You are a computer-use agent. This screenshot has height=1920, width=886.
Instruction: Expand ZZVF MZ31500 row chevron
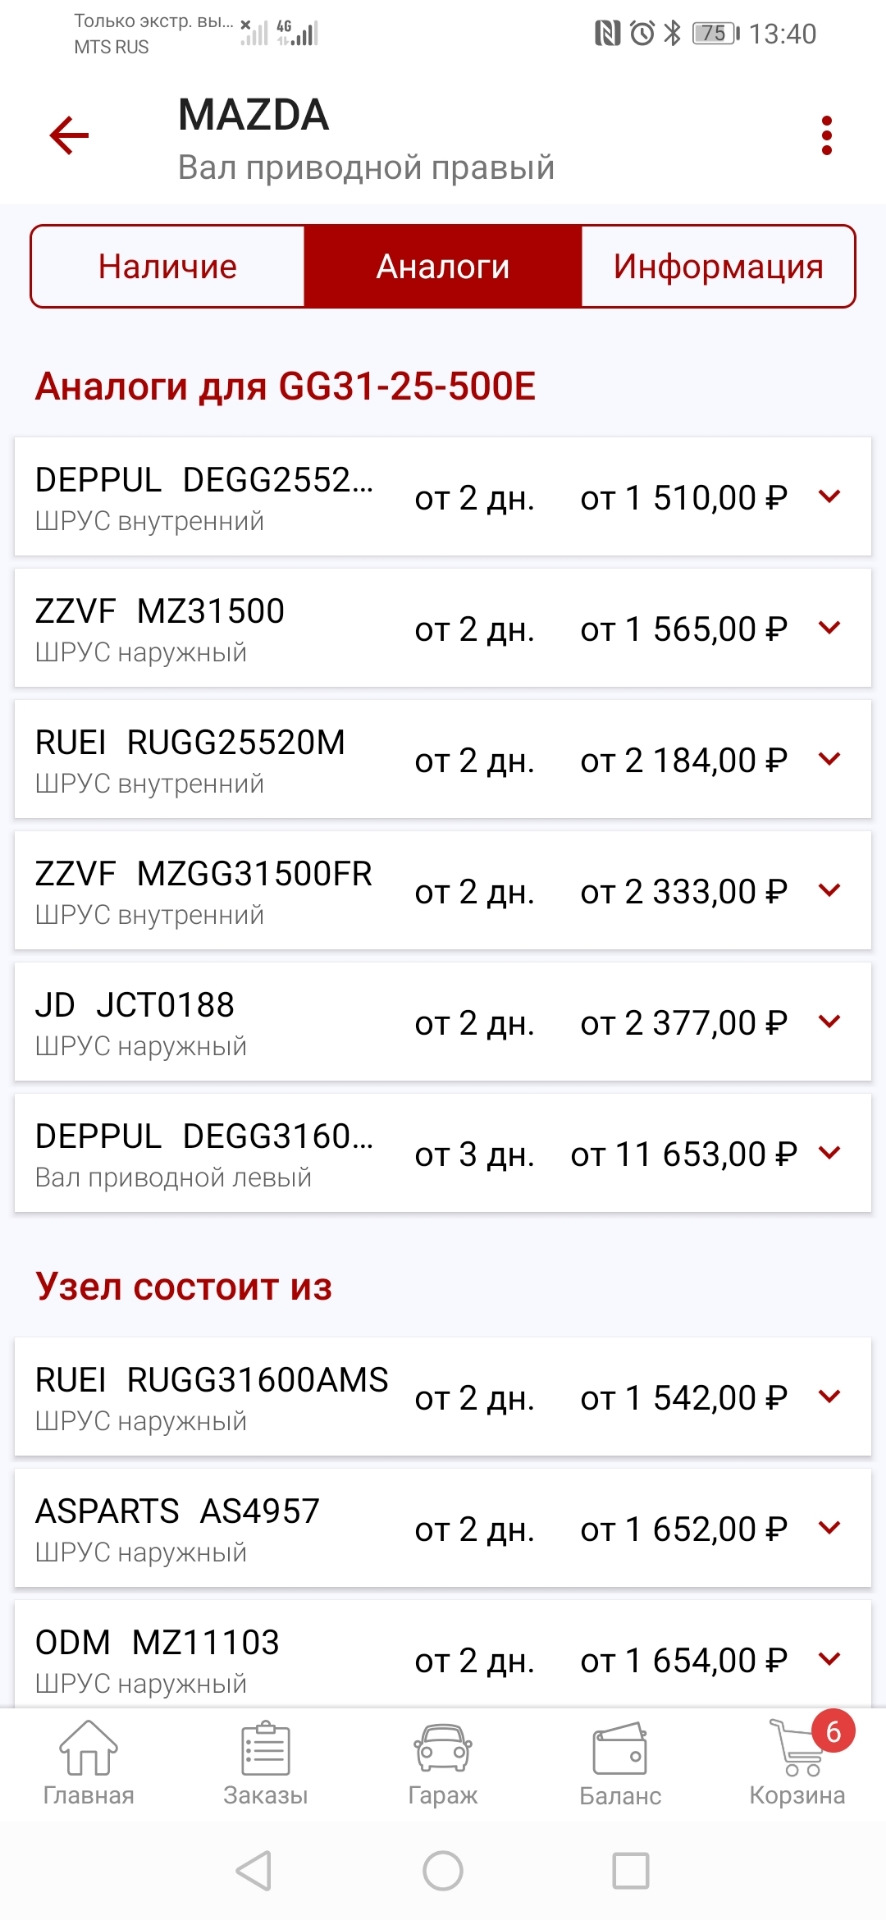pyautogui.click(x=829, y=627)
